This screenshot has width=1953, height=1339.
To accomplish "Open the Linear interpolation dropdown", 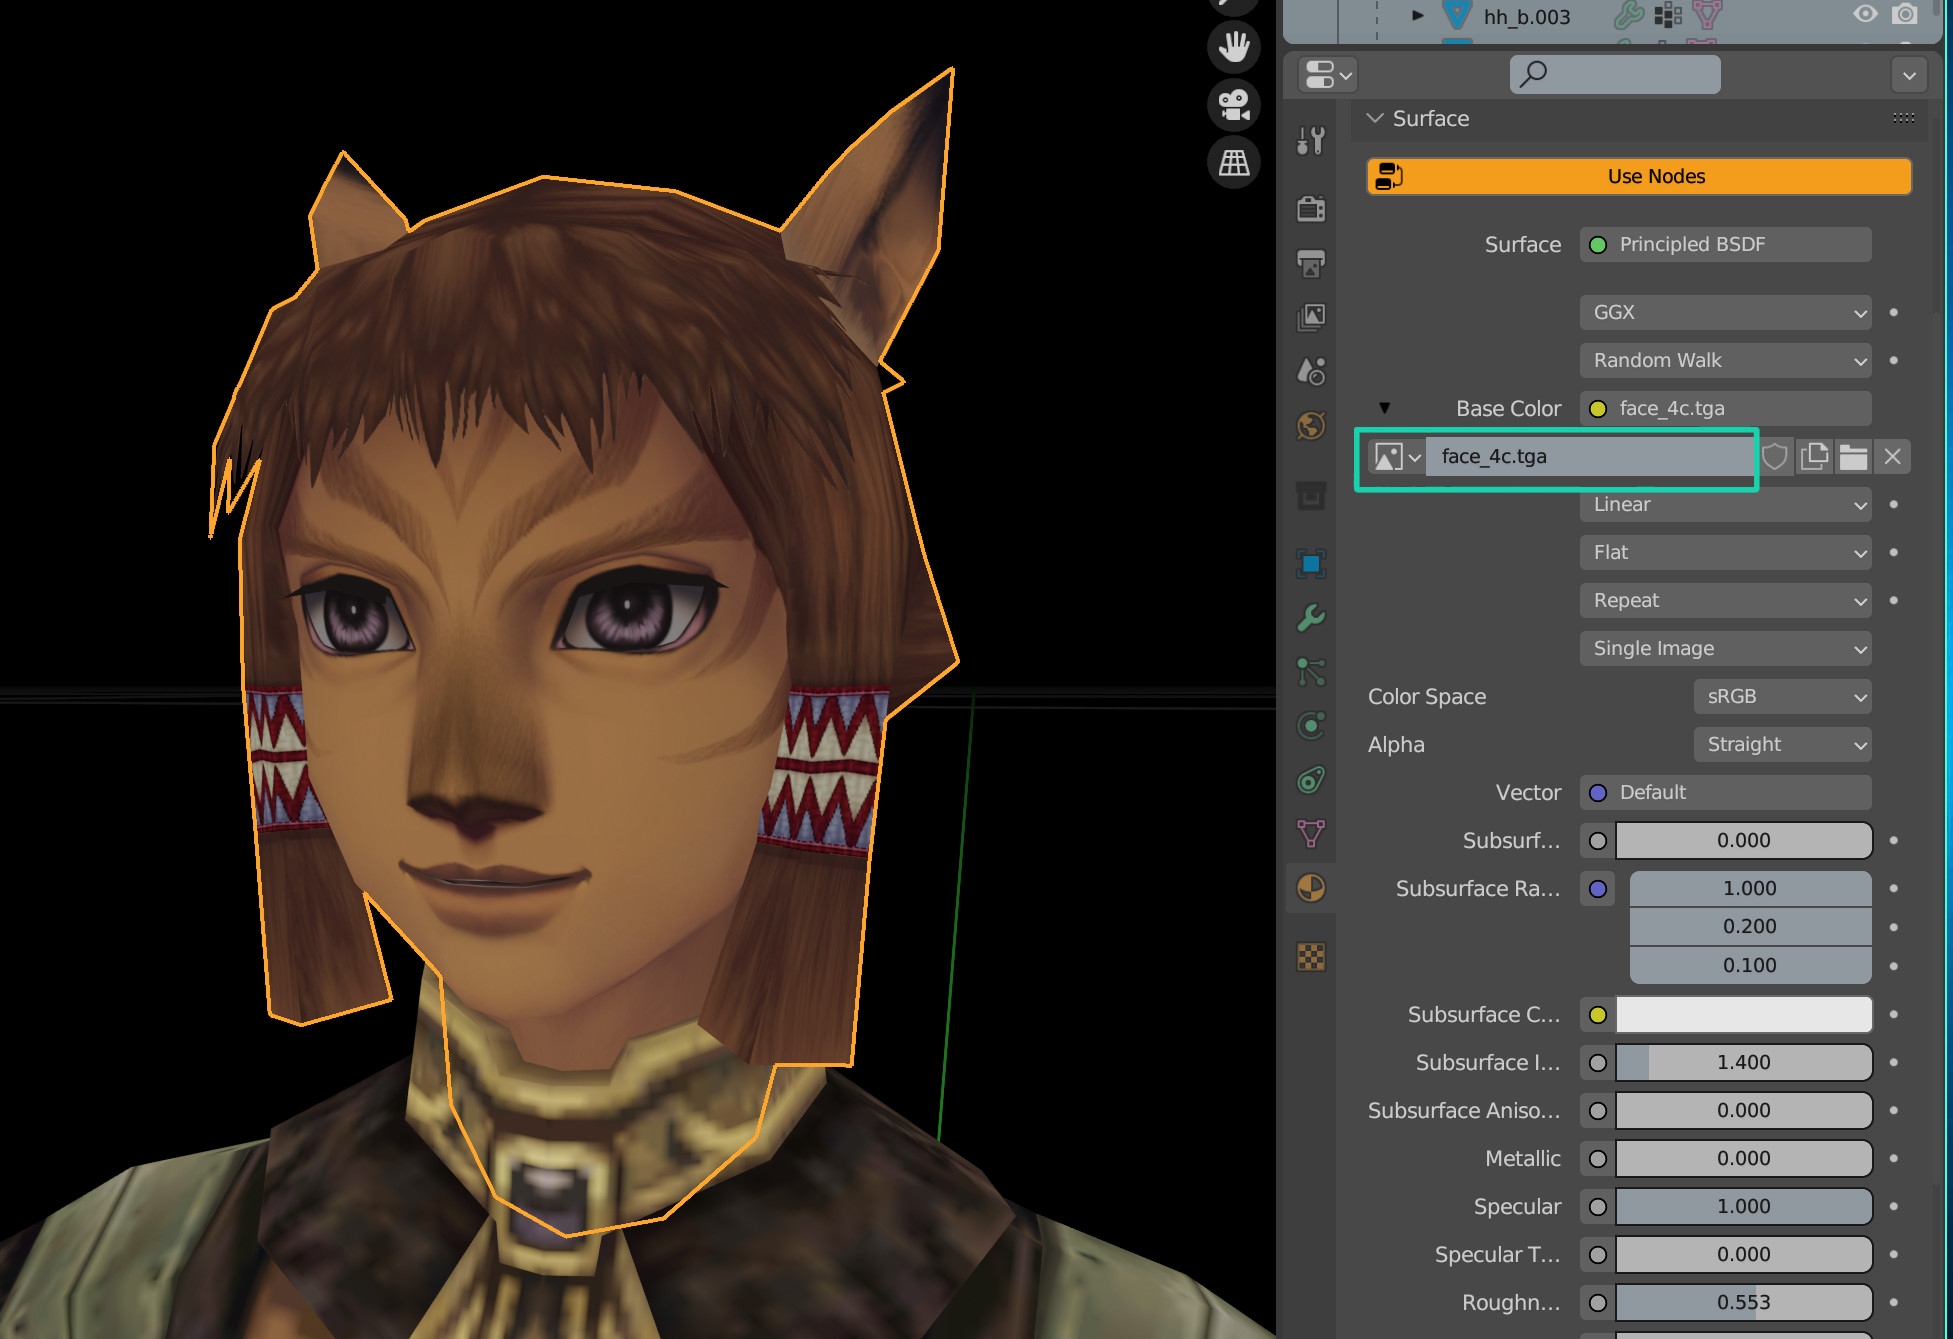I will [1725, 505].
